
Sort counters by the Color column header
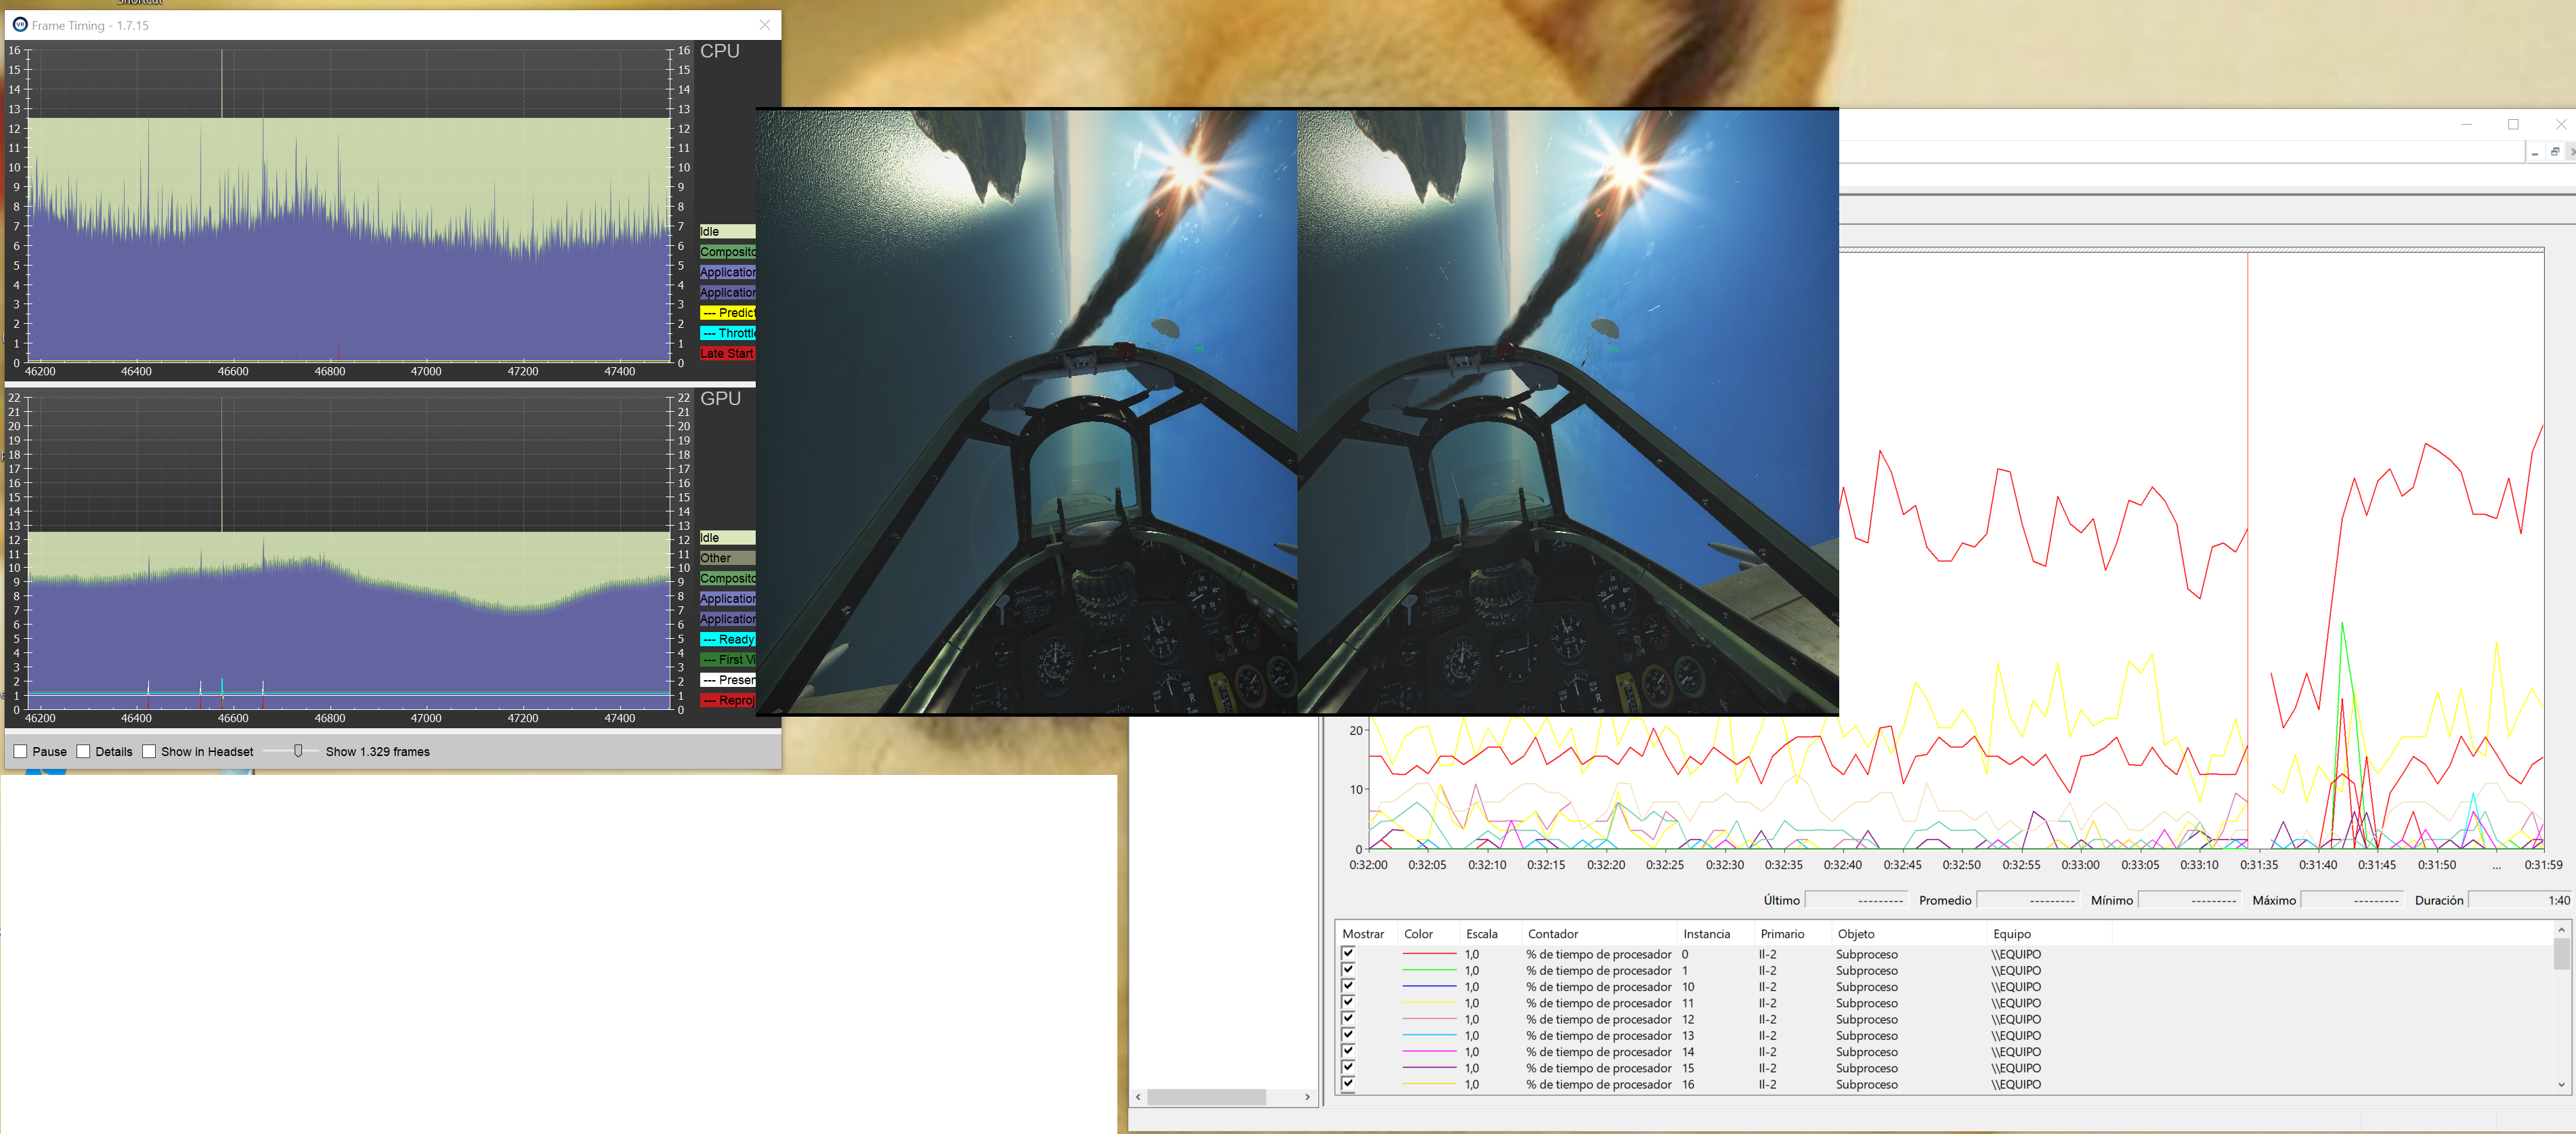(1428, 934)
